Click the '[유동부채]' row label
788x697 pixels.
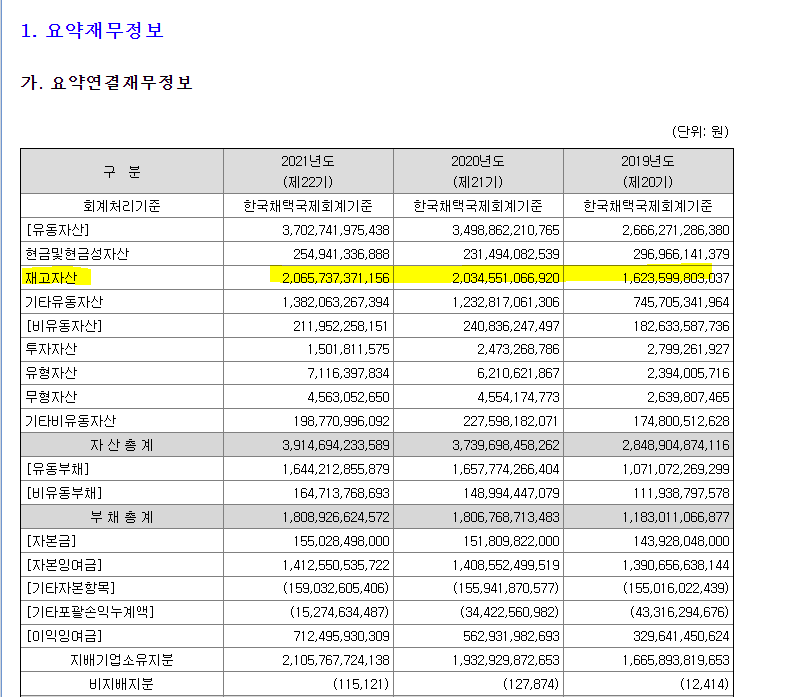(58, 469)
